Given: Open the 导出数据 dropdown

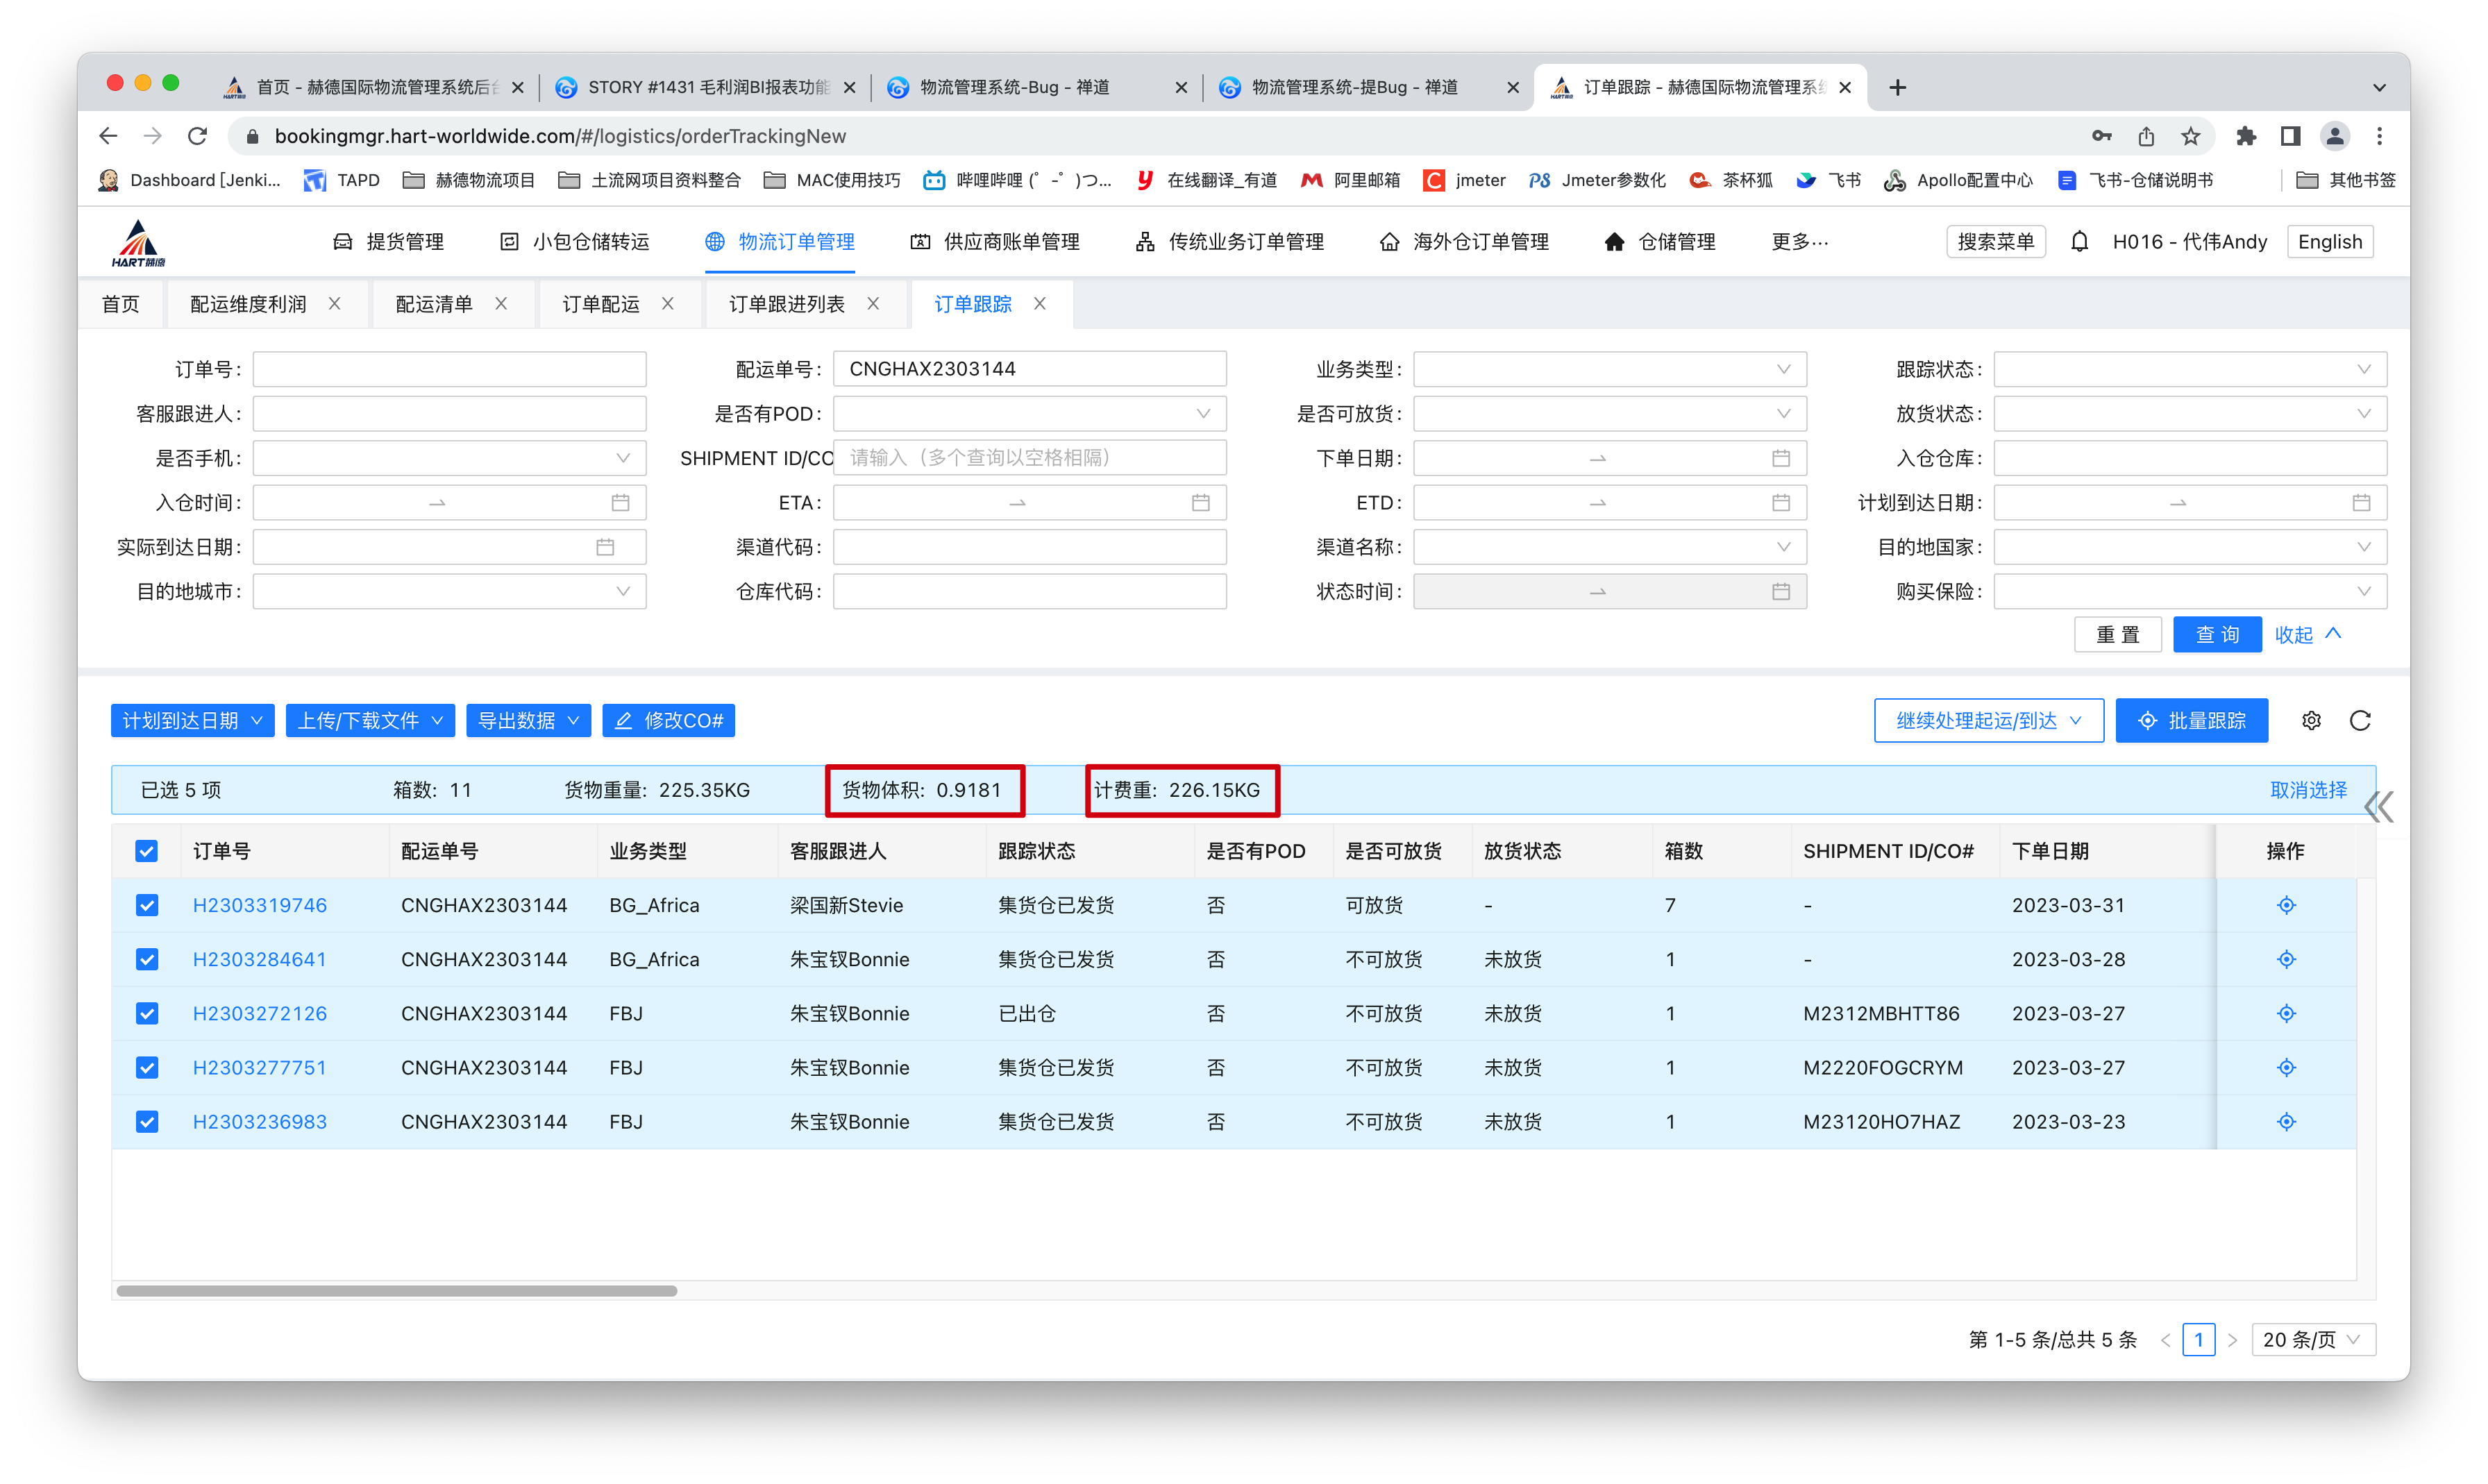Looking at the screenshot, I should click(x=528, y=721).
